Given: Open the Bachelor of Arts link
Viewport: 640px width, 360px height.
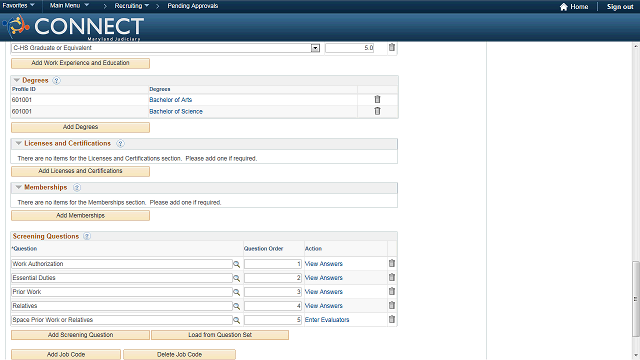Looking at the screenshot, I should coord(171,100).
